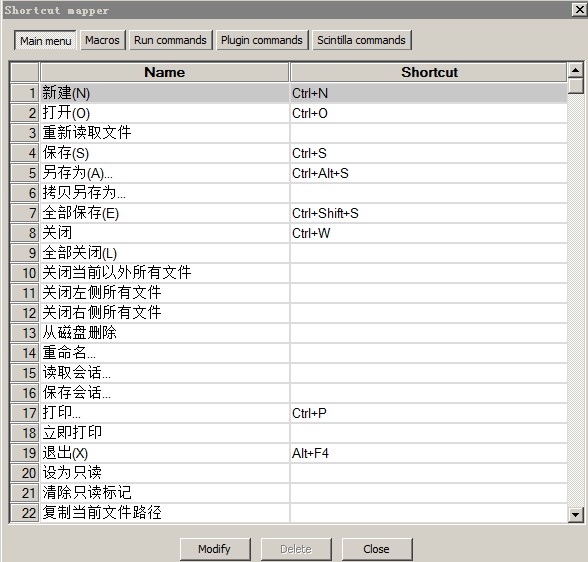588x562 pixels.
Task: Select the 读取会话... entry
Action: [x=165, y=373]
